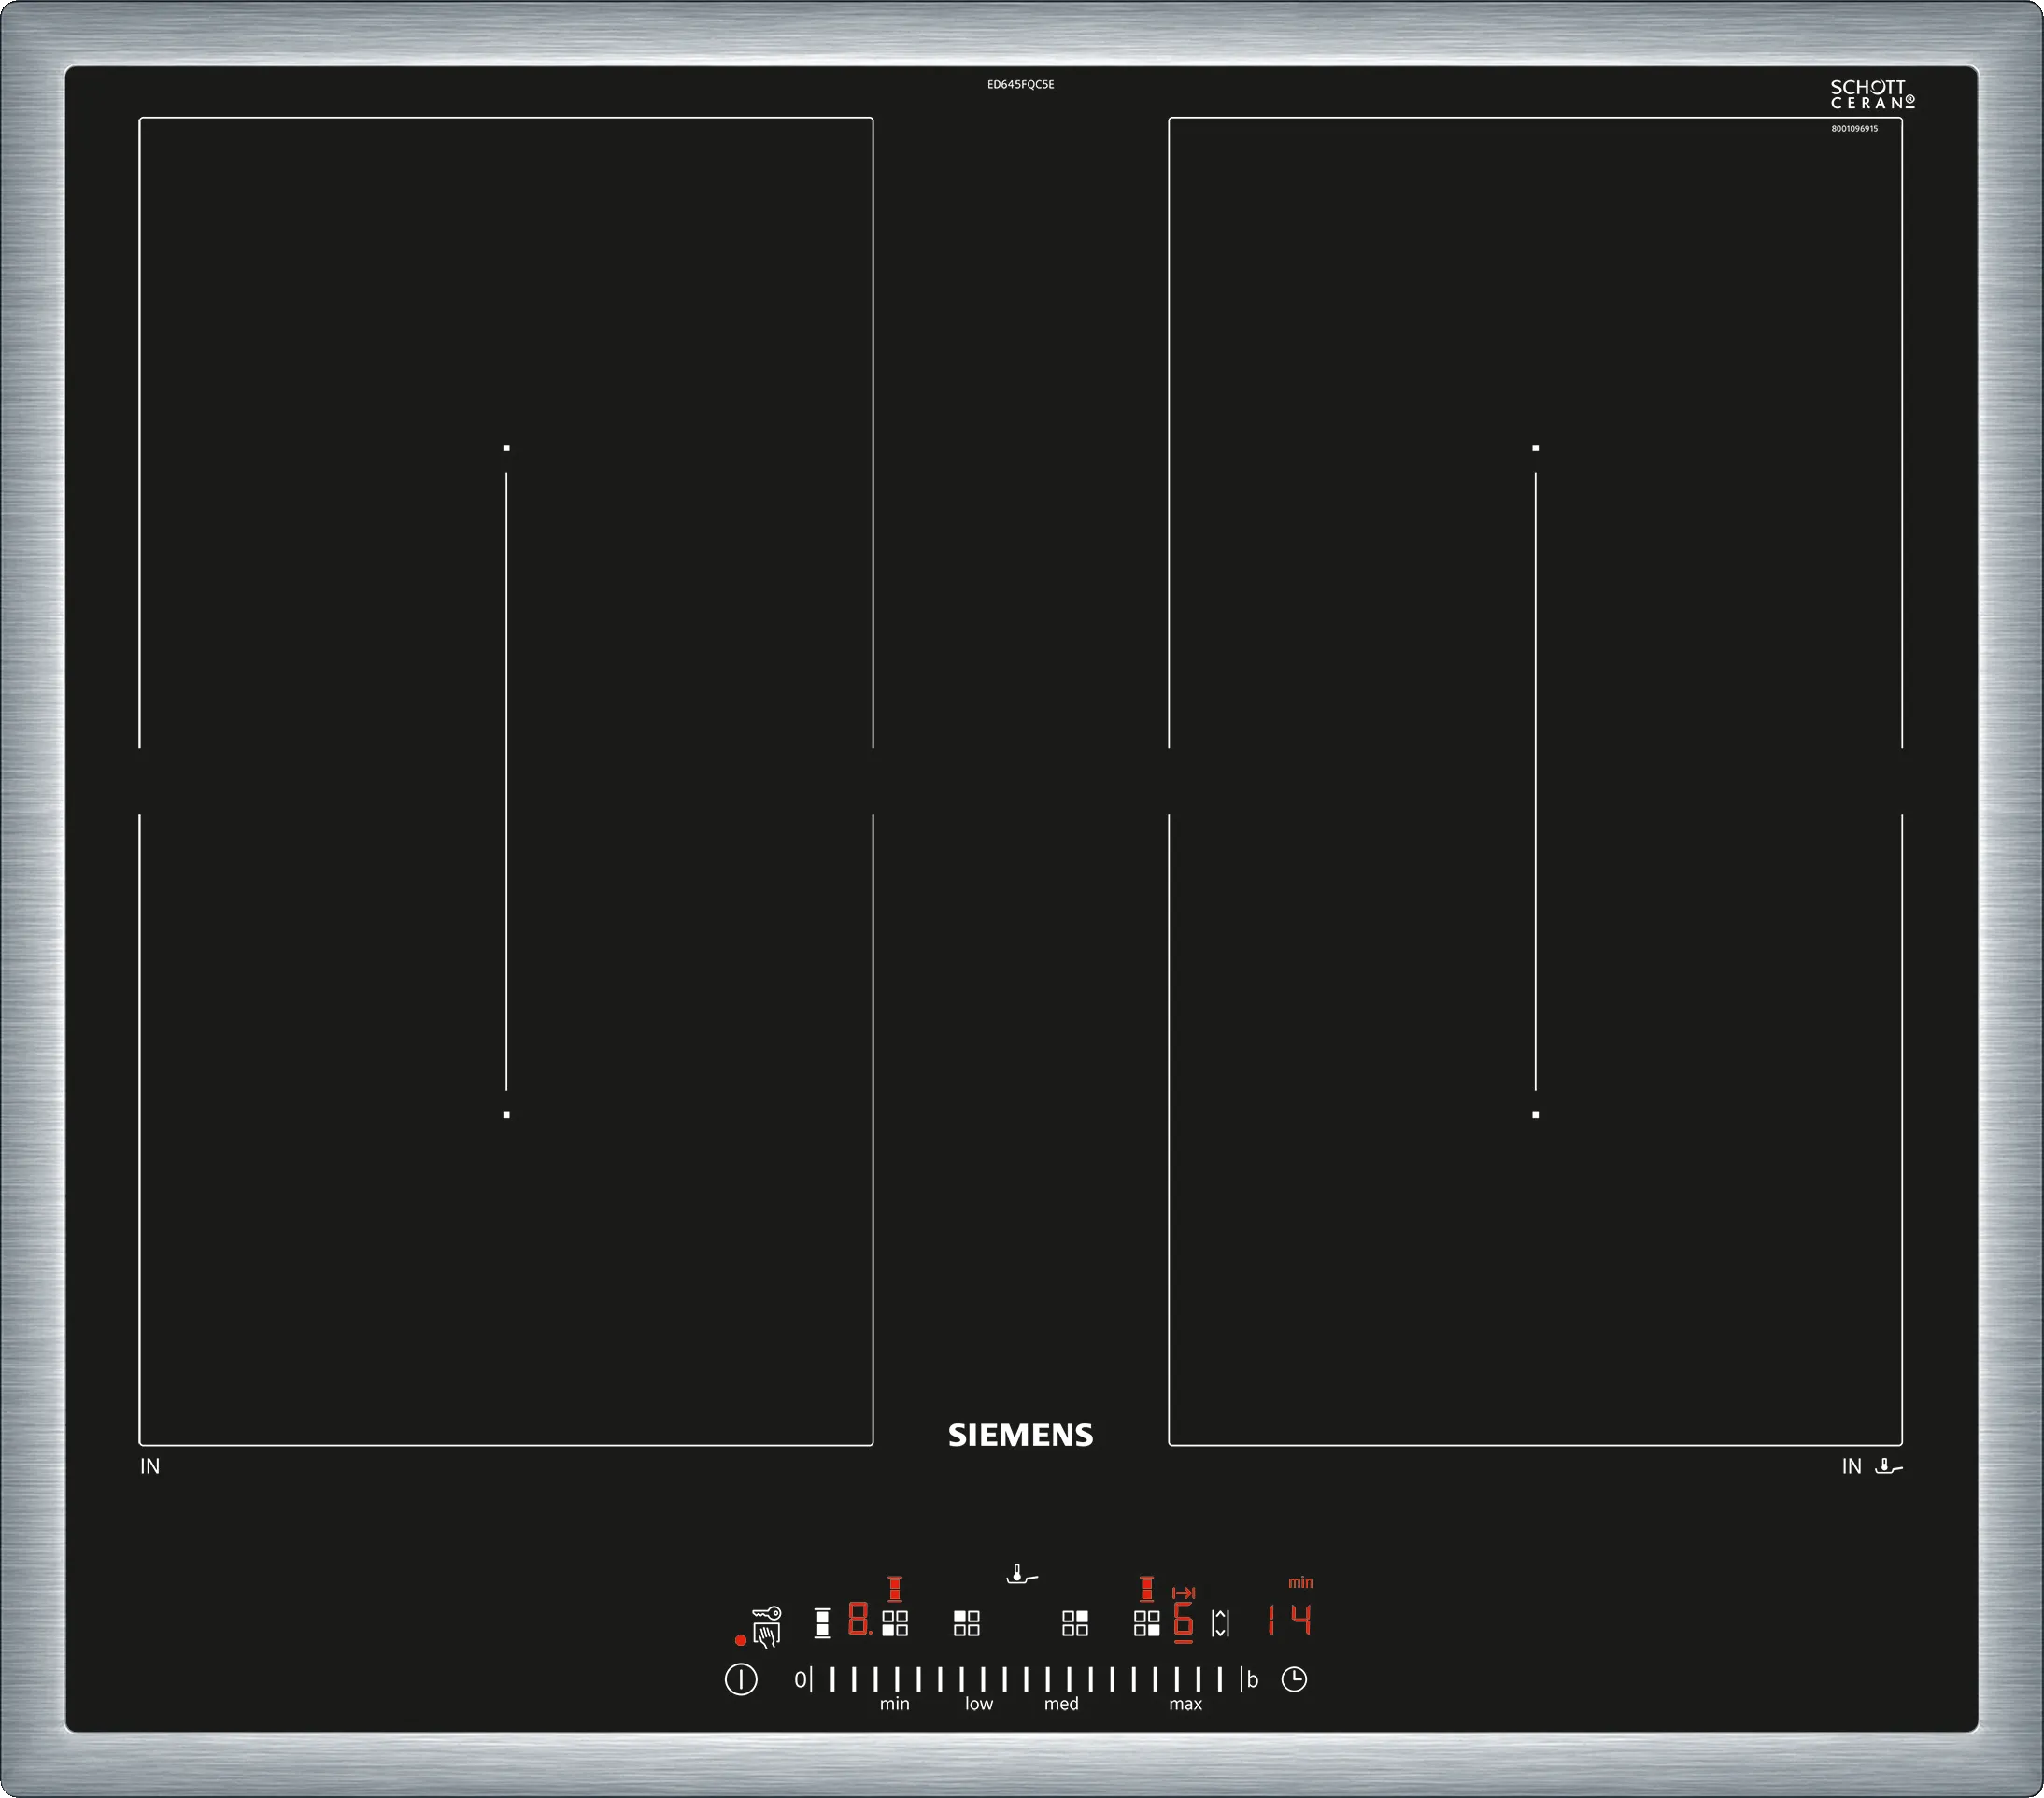Touch the lower half of the right flex zone
This screenshot has width=2044, height=1798.
click(1535, 1130)
